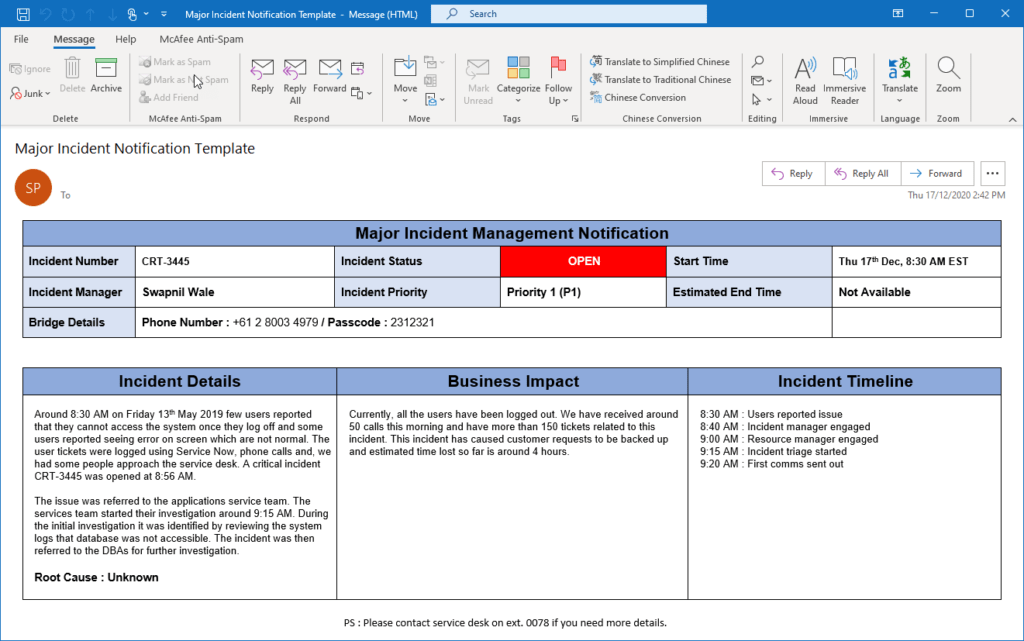This screenshot has width=1024, height=641.
Task: Open the Zoom tool
Action: coord(948,78)
